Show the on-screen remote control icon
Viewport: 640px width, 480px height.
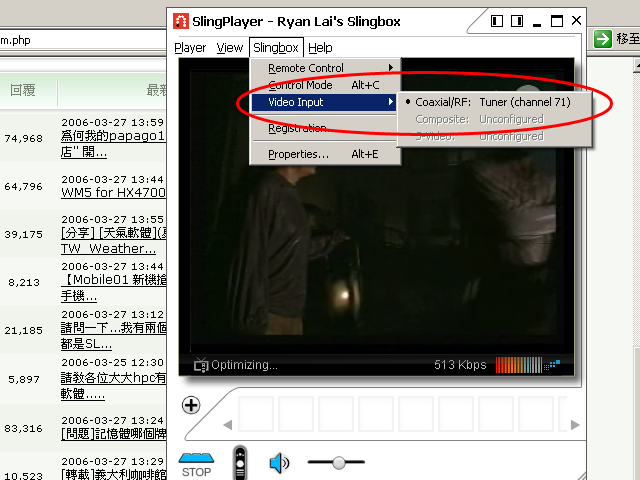pos(240,463)
